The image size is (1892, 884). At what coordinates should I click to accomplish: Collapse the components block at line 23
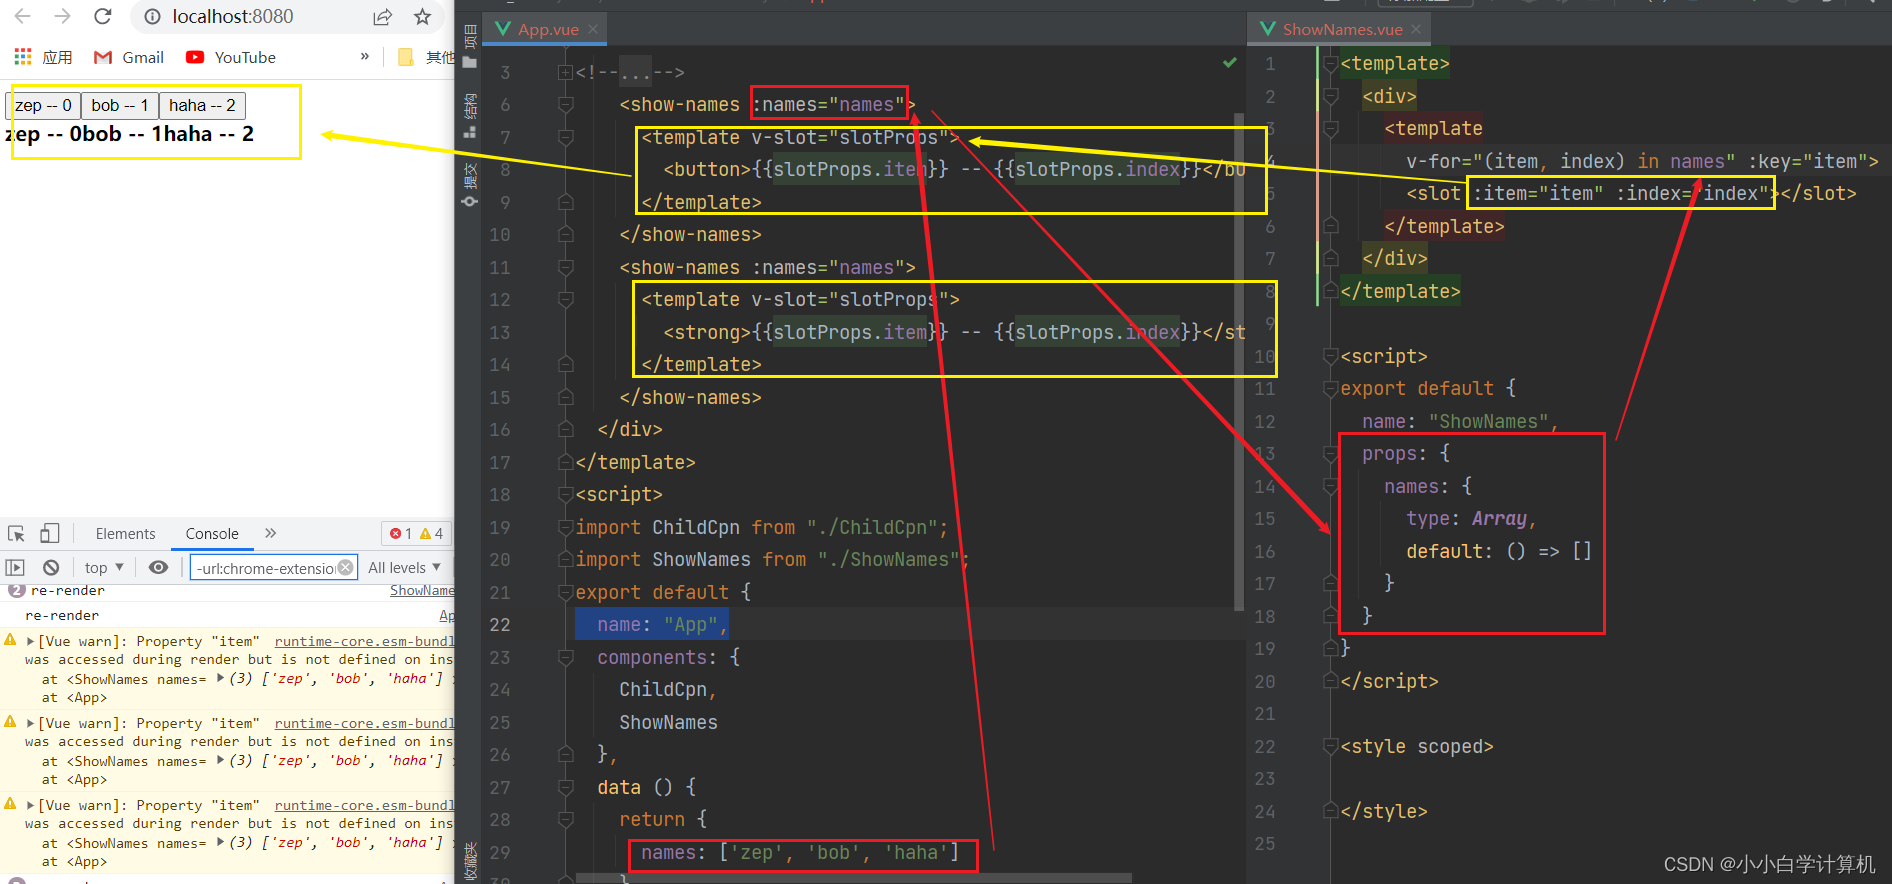pyautogui.click(x=566, y=657)
